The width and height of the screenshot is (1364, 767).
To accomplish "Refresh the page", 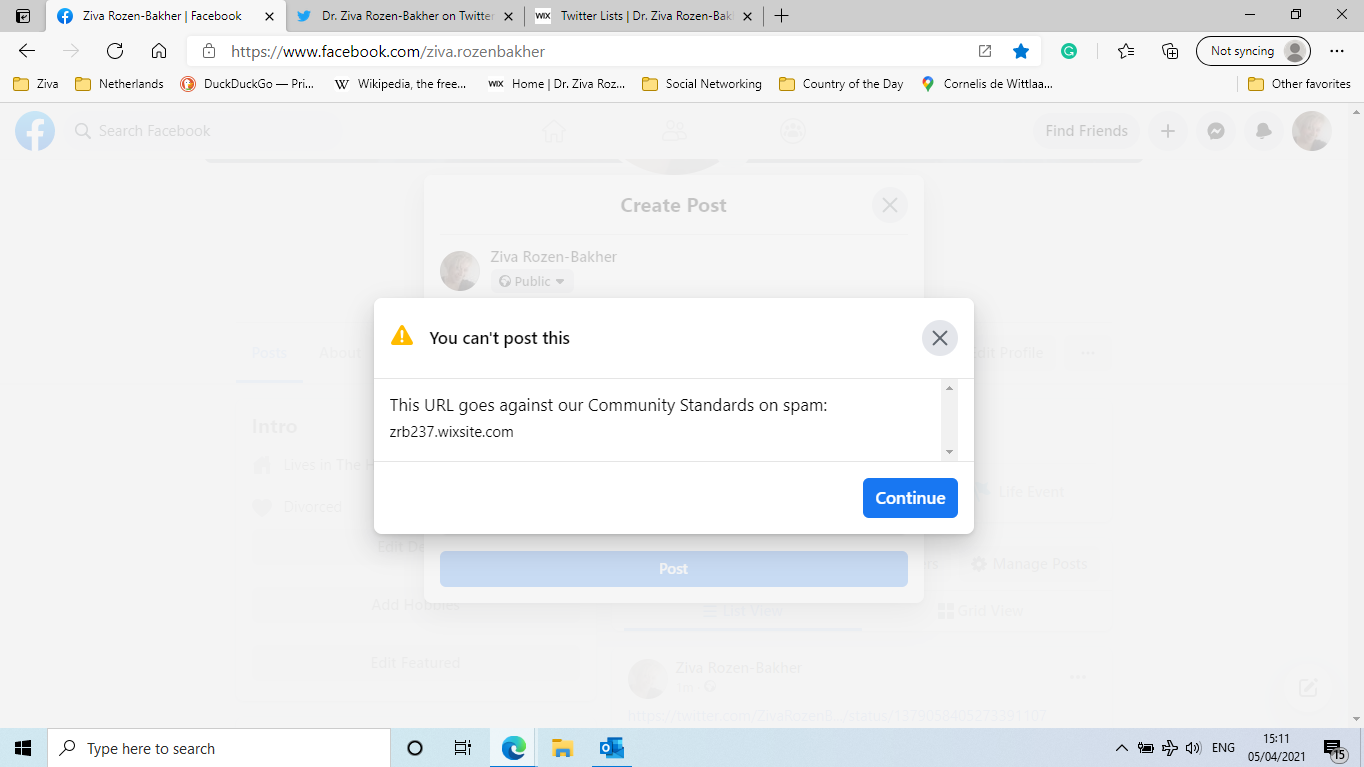I will pyautogui.click(x=115, y=51).
